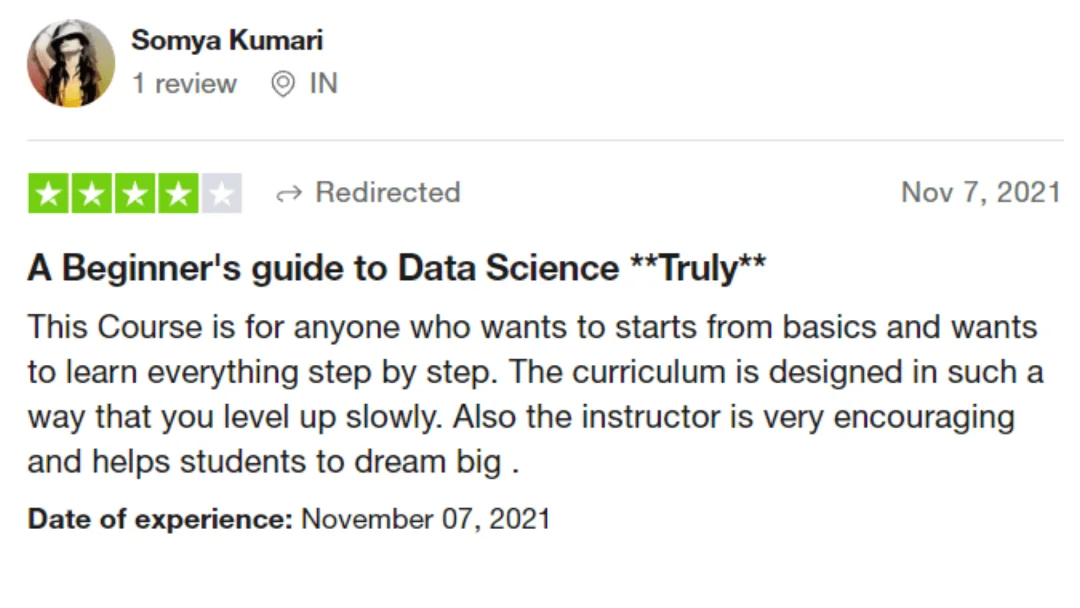Open the review title A Beginner's guide to Data Science

[396, 267]
